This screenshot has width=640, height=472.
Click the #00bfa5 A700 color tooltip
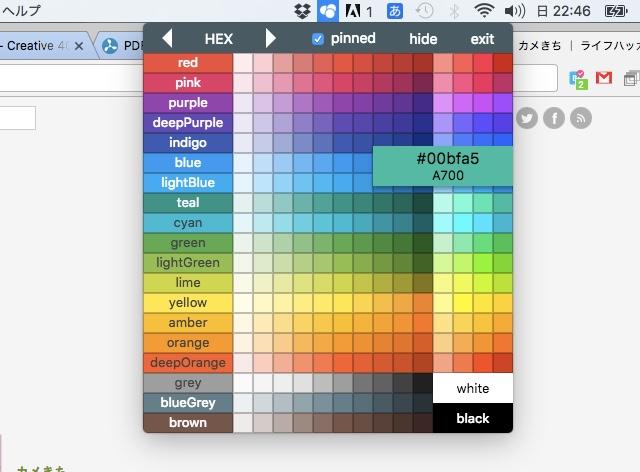443,167
